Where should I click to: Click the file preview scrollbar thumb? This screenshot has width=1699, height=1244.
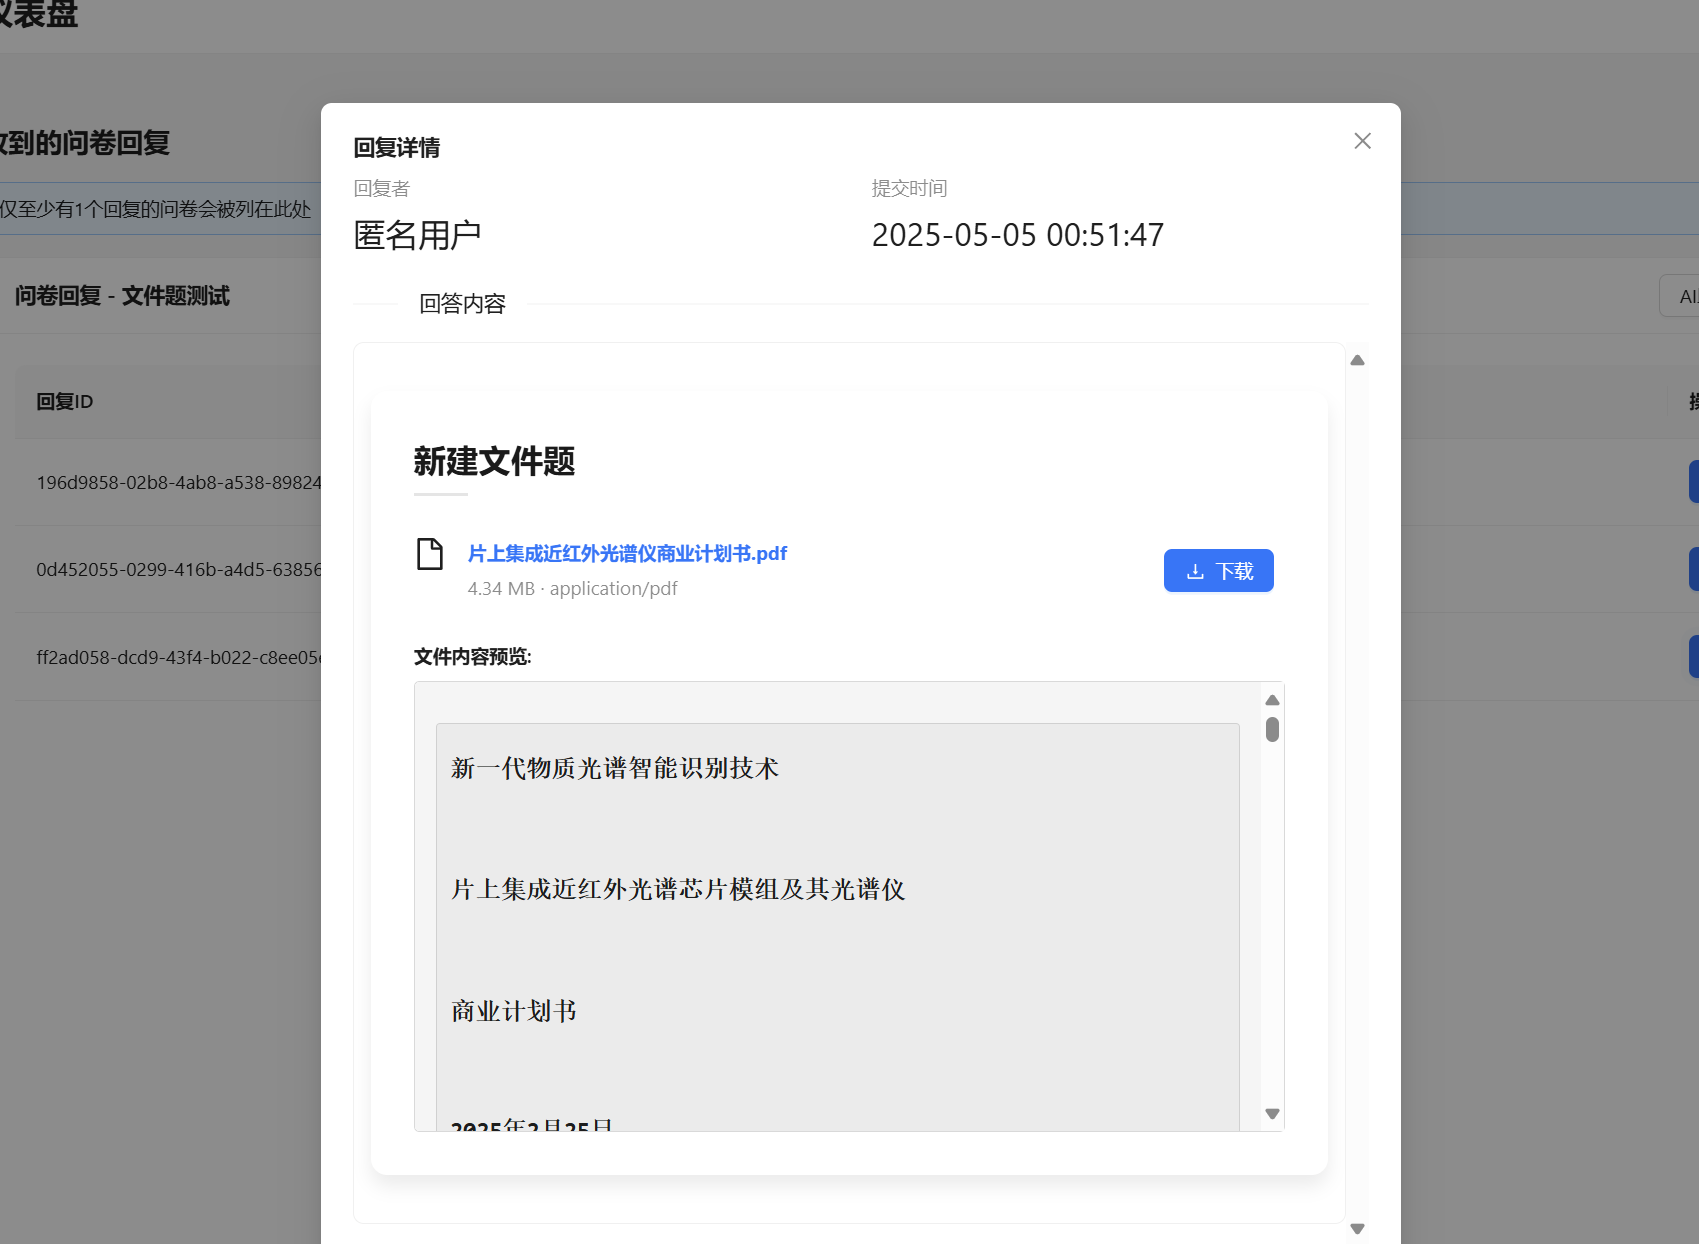(x=1272, y=730)
